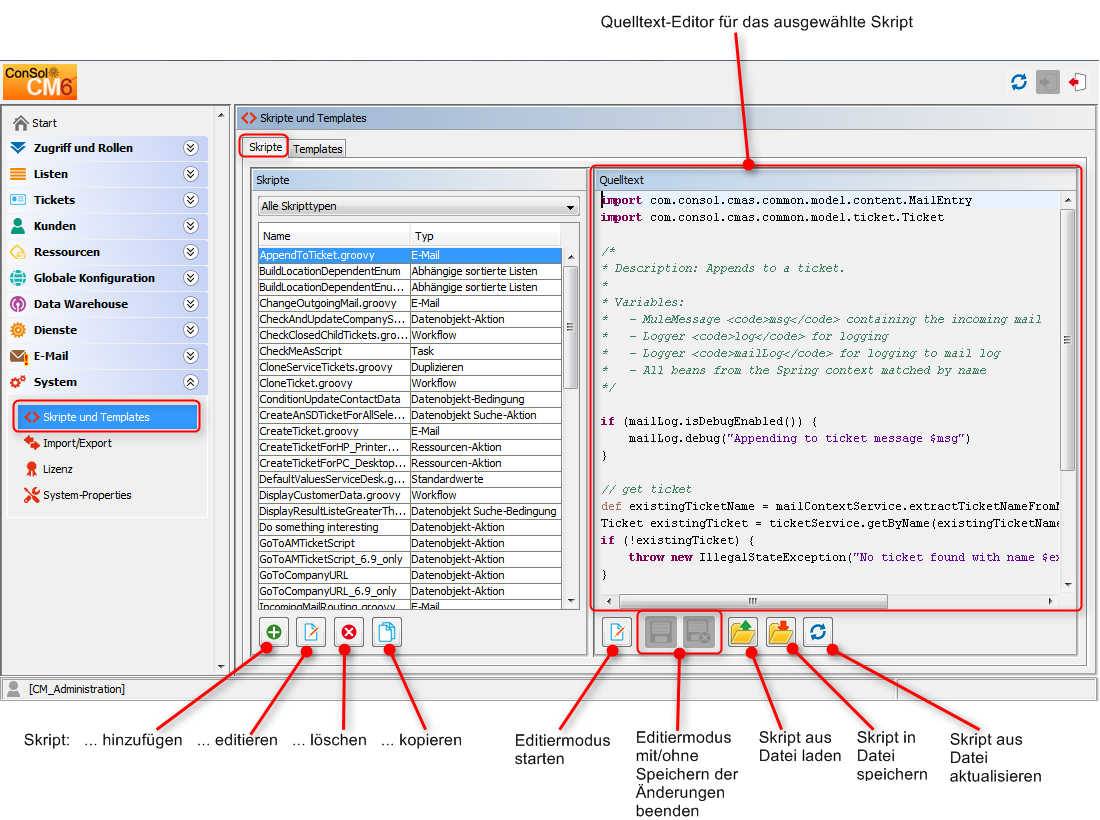The width and height of the screenshot is (1100, 820).
Task: Click the edit script icon below script list
Action: (x=311, y=632)
